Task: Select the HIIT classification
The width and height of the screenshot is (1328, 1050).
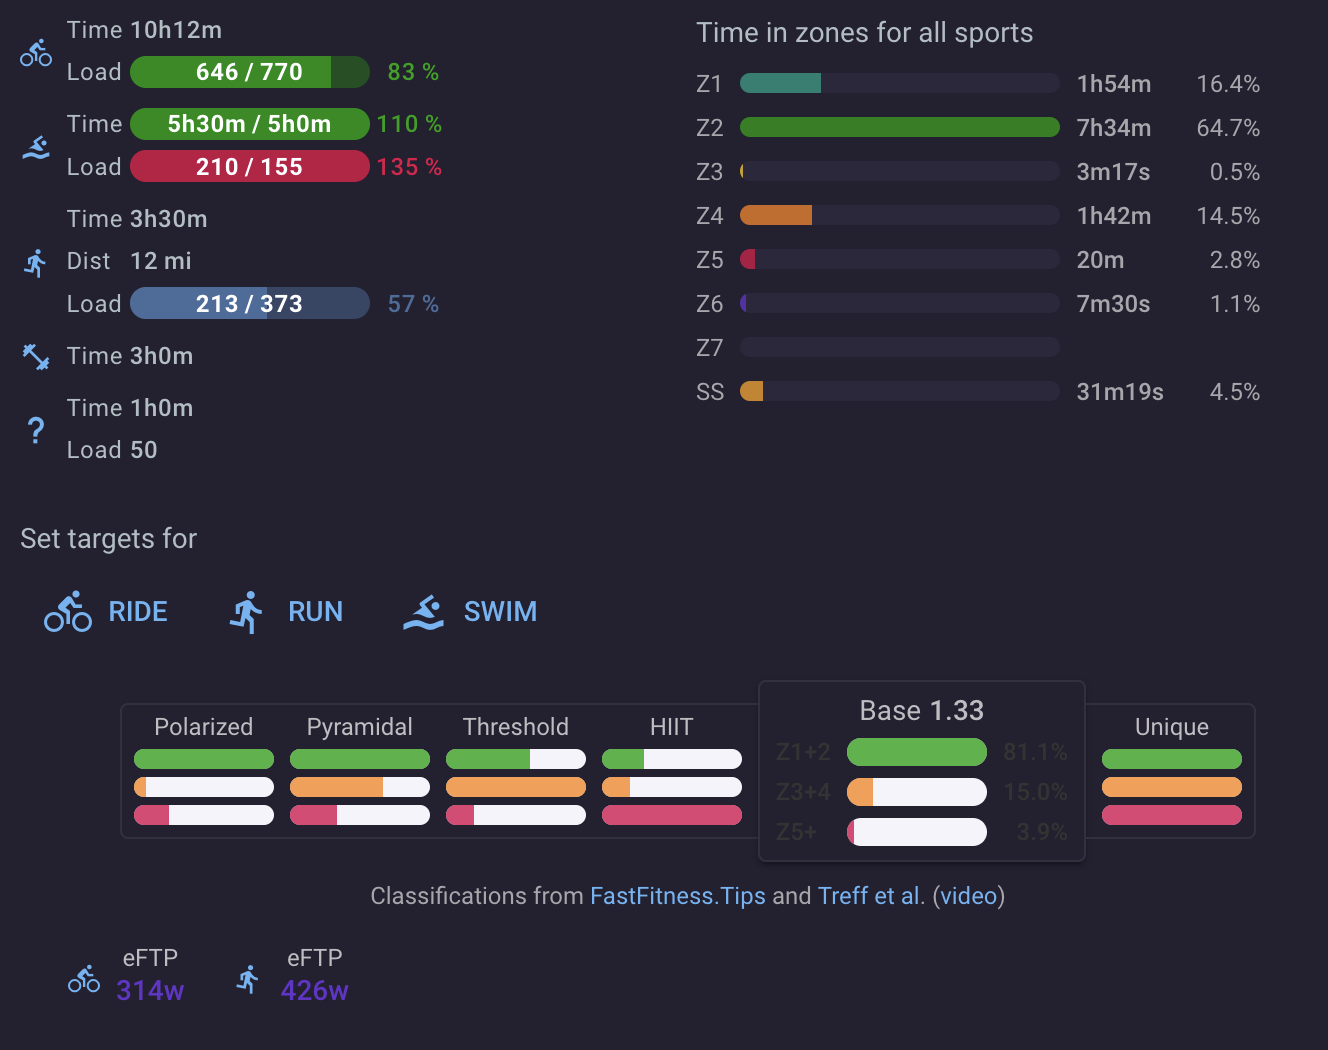Action: click(672, 769)
